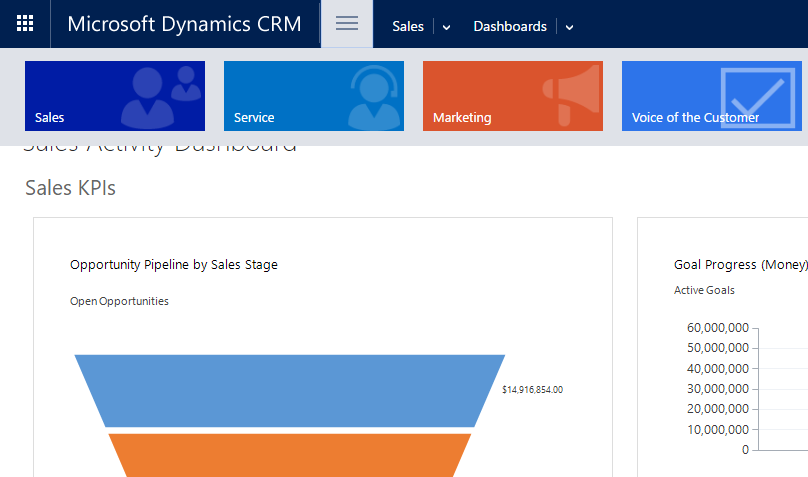Toggle the hamburger navigation menu

(x=347, y=24)
